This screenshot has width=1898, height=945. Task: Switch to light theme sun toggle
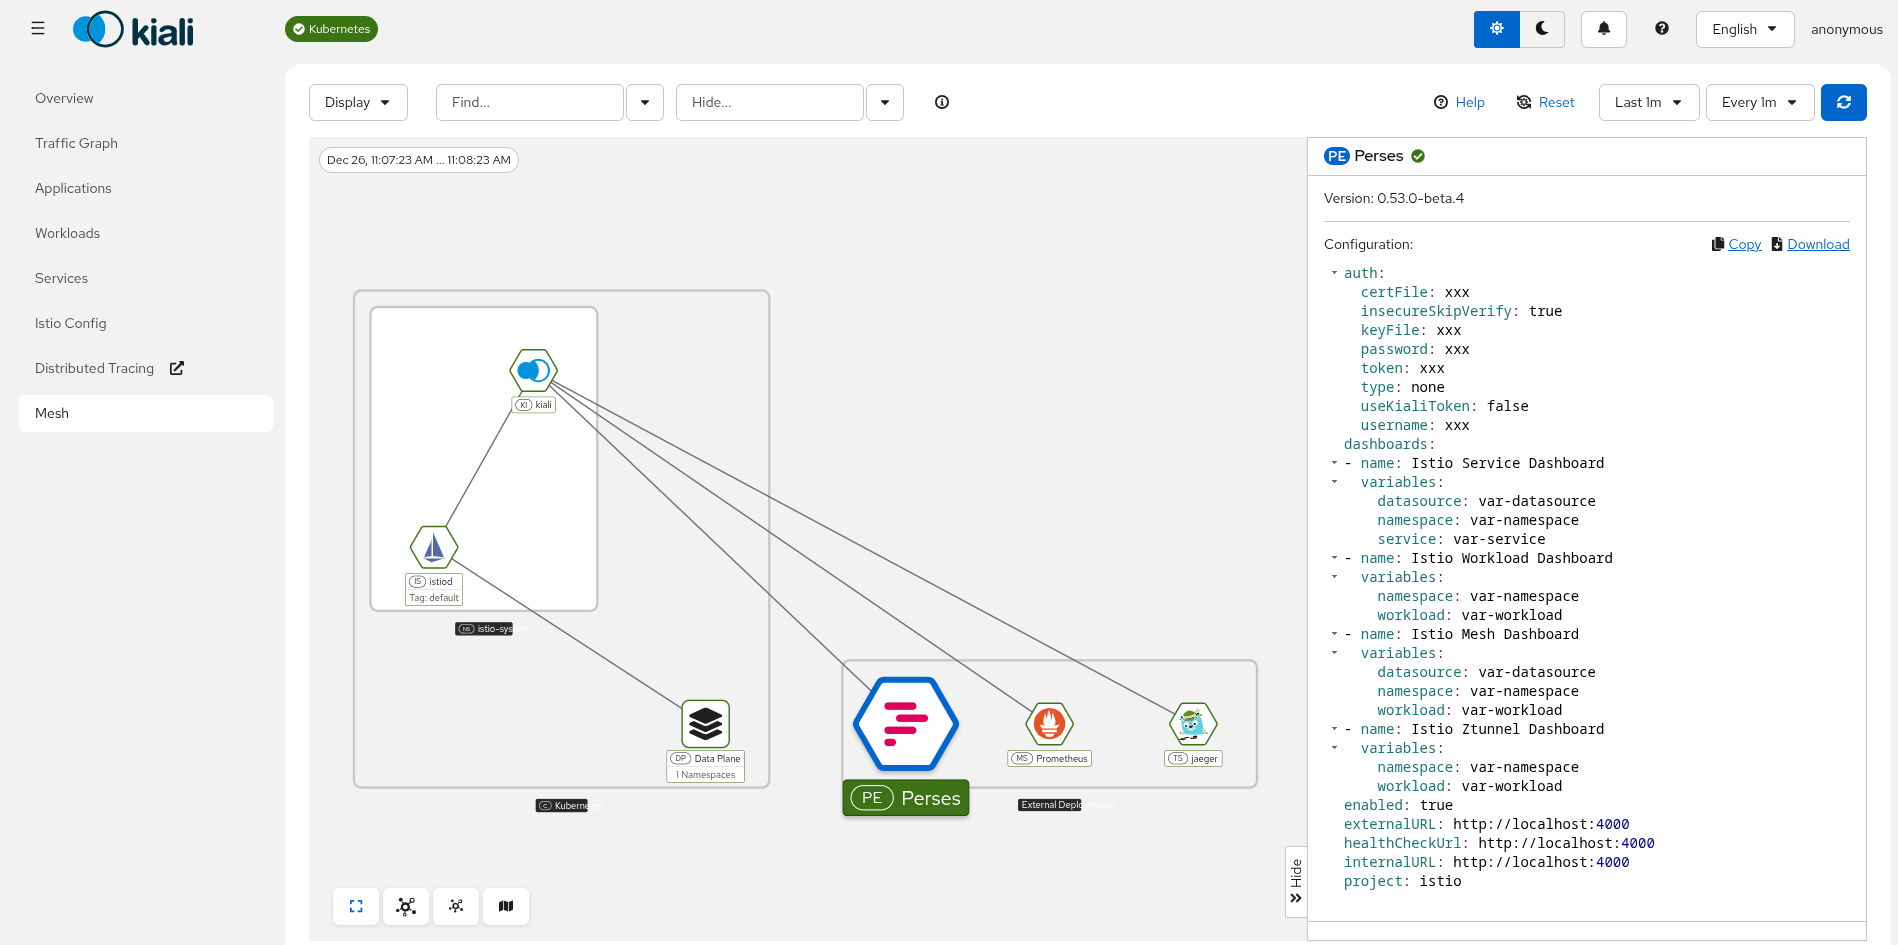pyautogui.click(x=1496, y=29)
